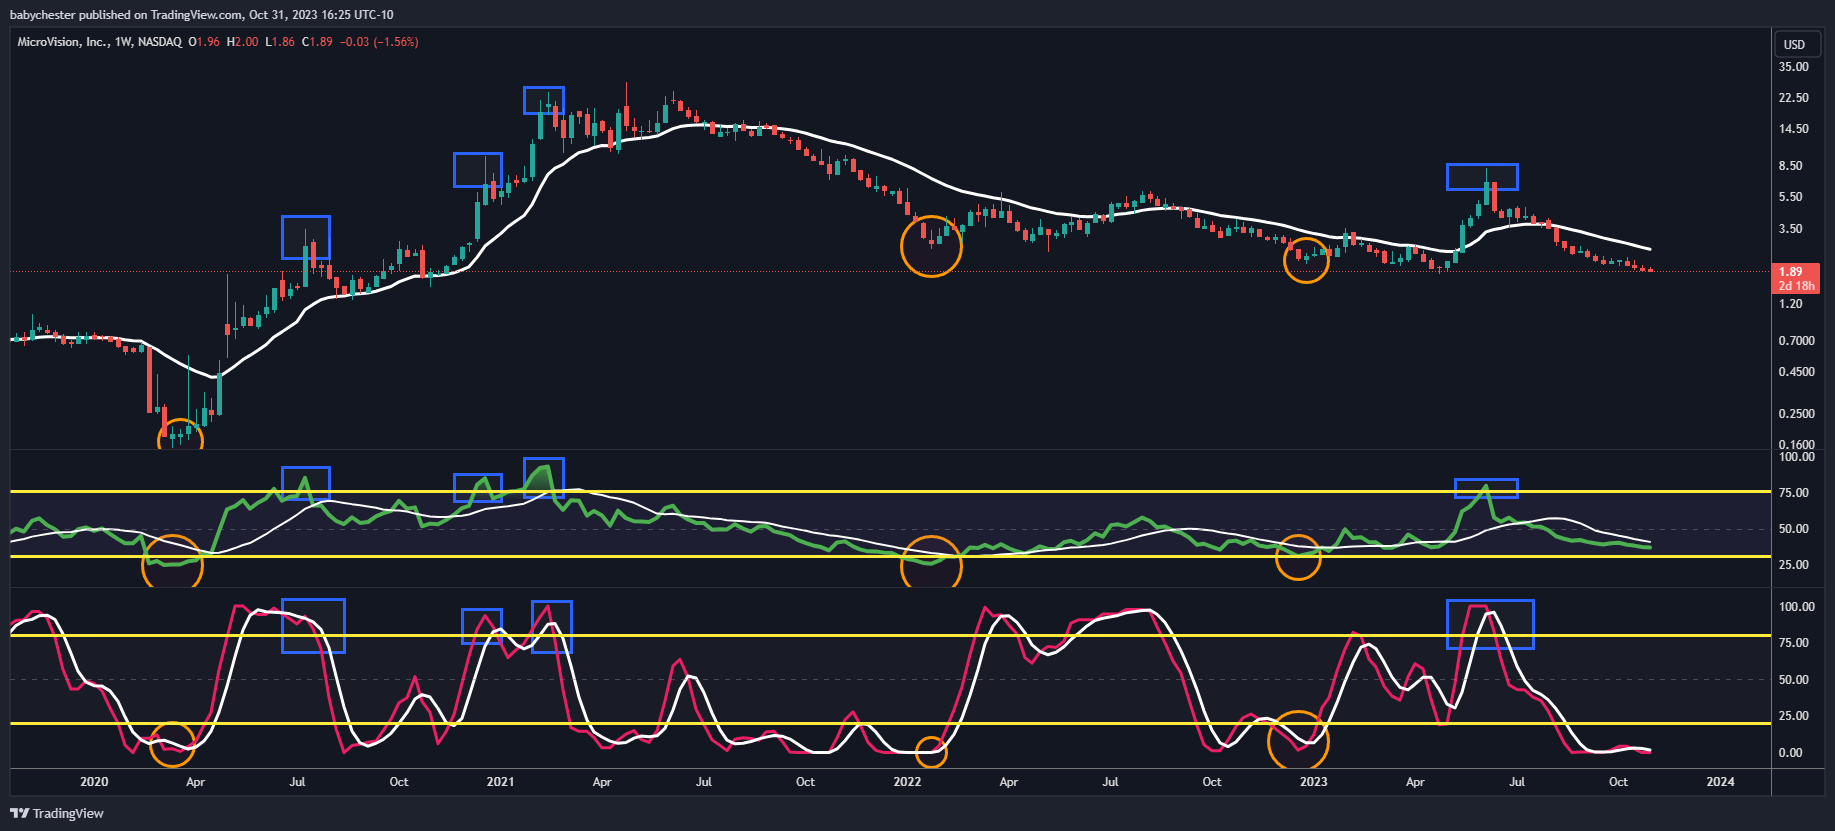Screen dimensions: 1835x831
Task: Click the 0.7000 price axis label
Action: click(1796, 341)
